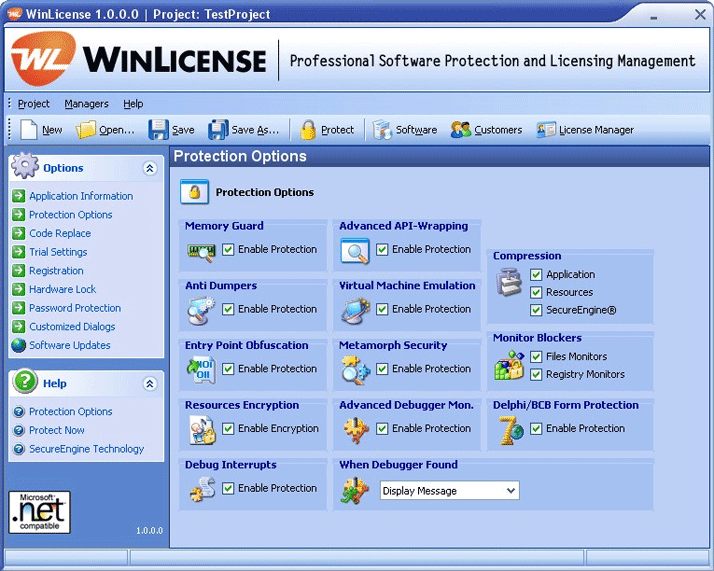Click the Save As toolbar icon
The height and width of the screenshot is (571, 714).
218,130
